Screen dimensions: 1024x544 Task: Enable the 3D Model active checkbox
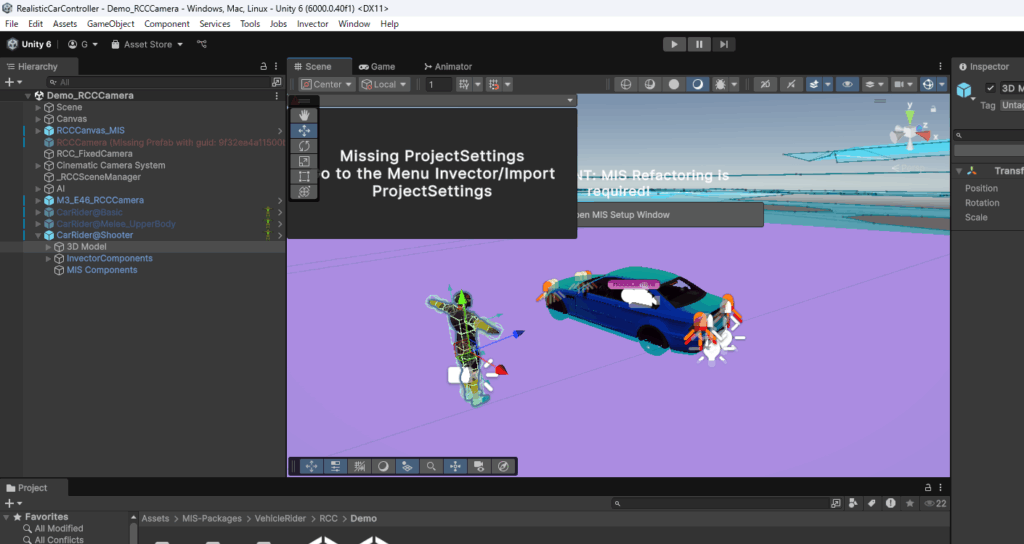(x=990, y=89)
